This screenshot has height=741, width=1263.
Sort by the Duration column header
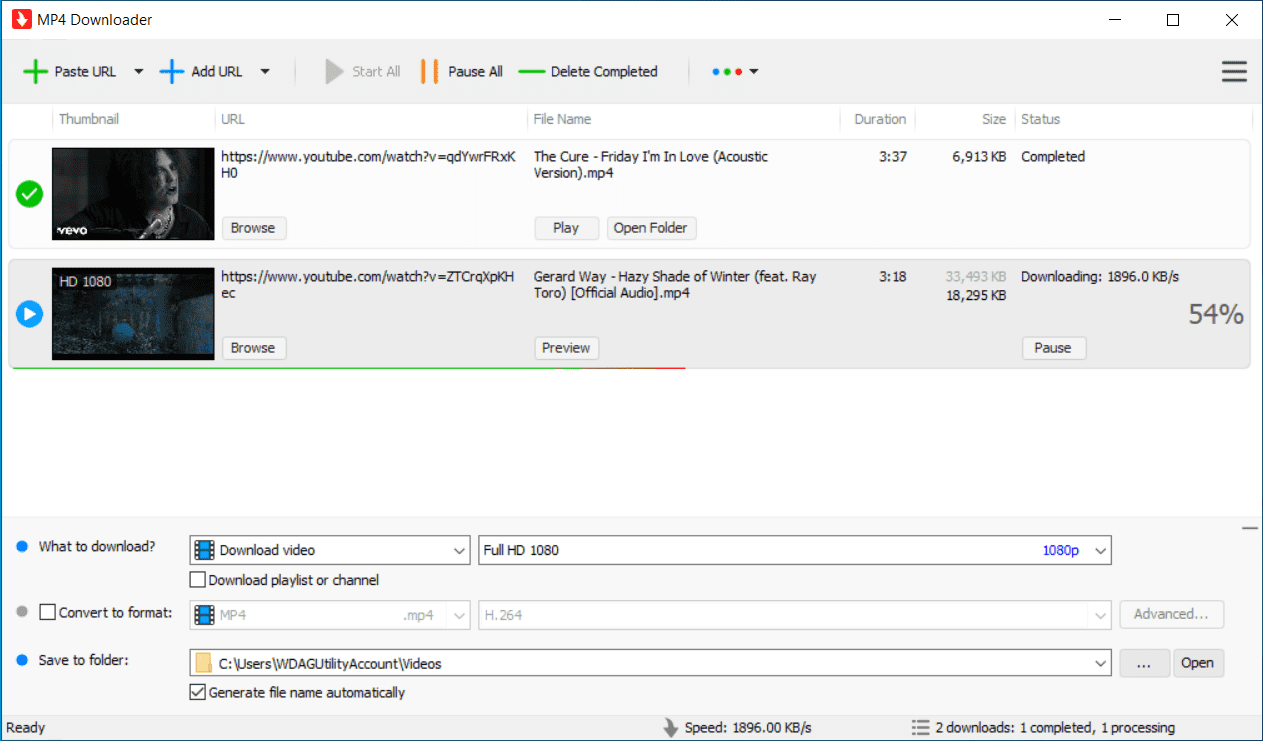[x=878, y=119]
